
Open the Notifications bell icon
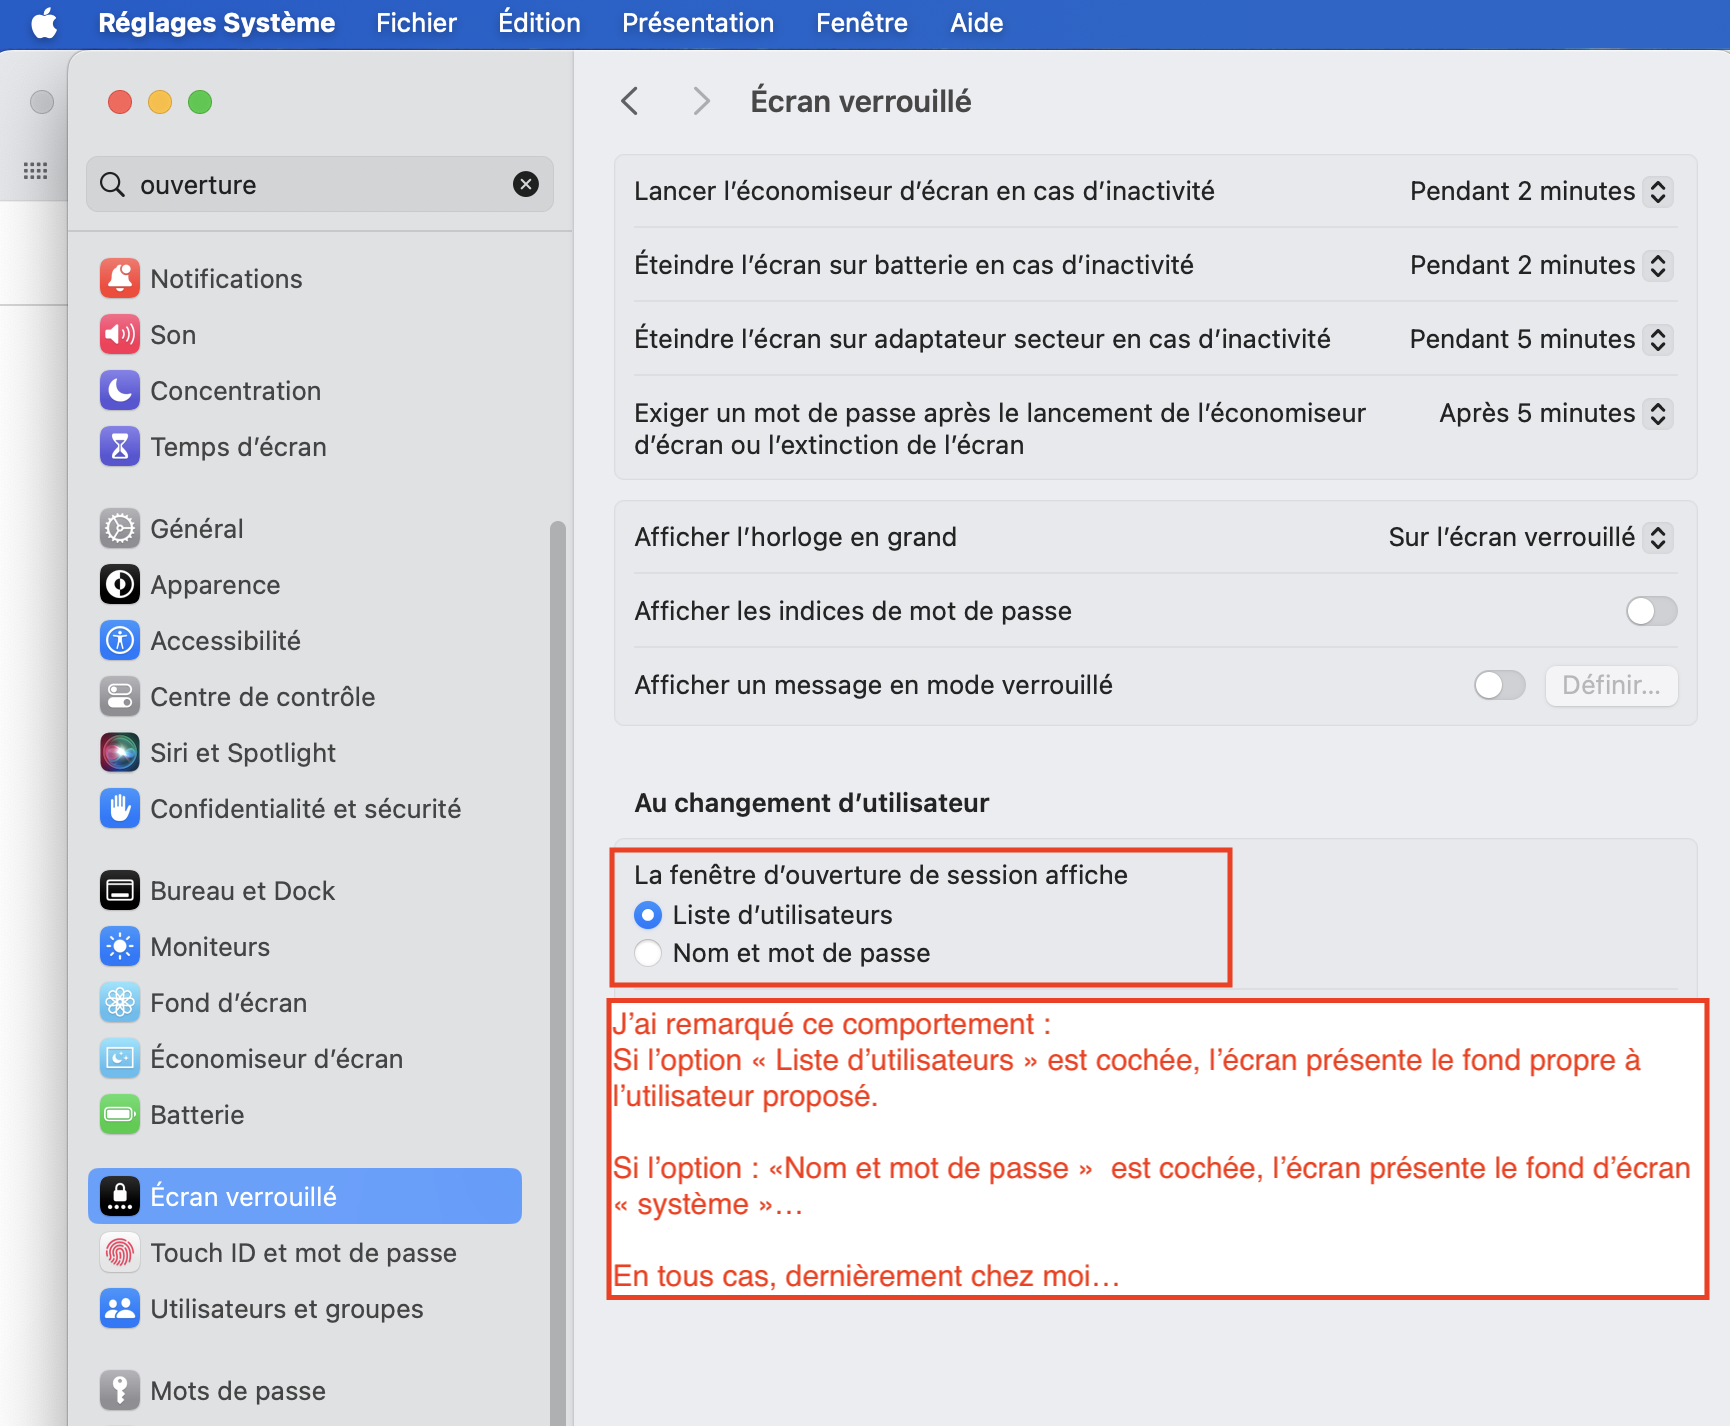120,278
